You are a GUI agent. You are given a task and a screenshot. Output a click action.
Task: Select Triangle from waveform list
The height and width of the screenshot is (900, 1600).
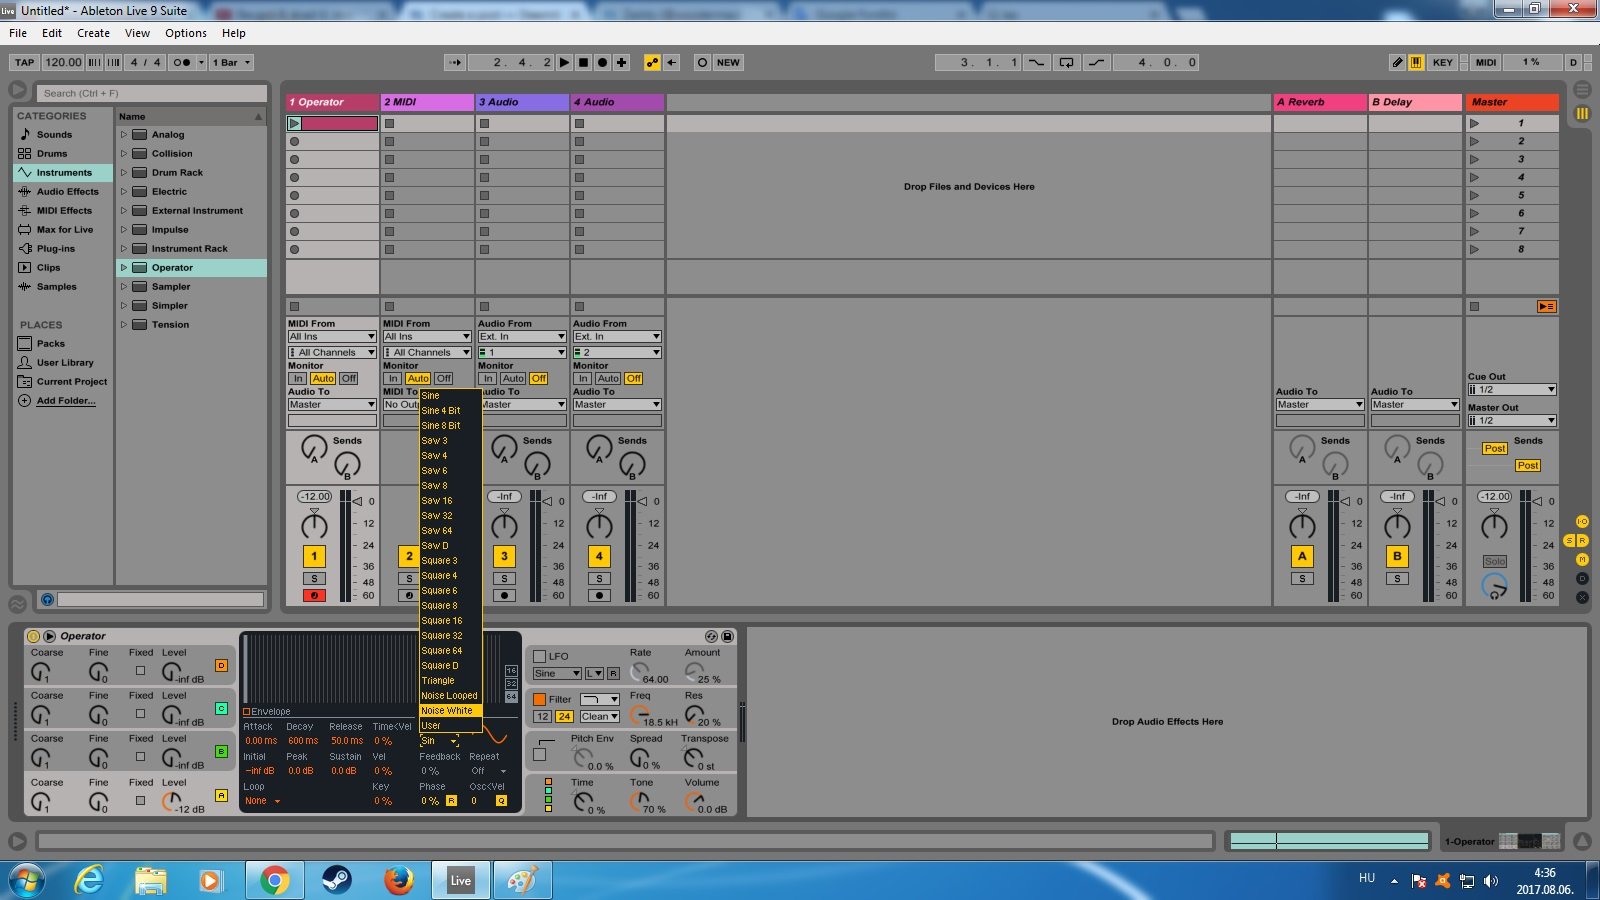451,681
